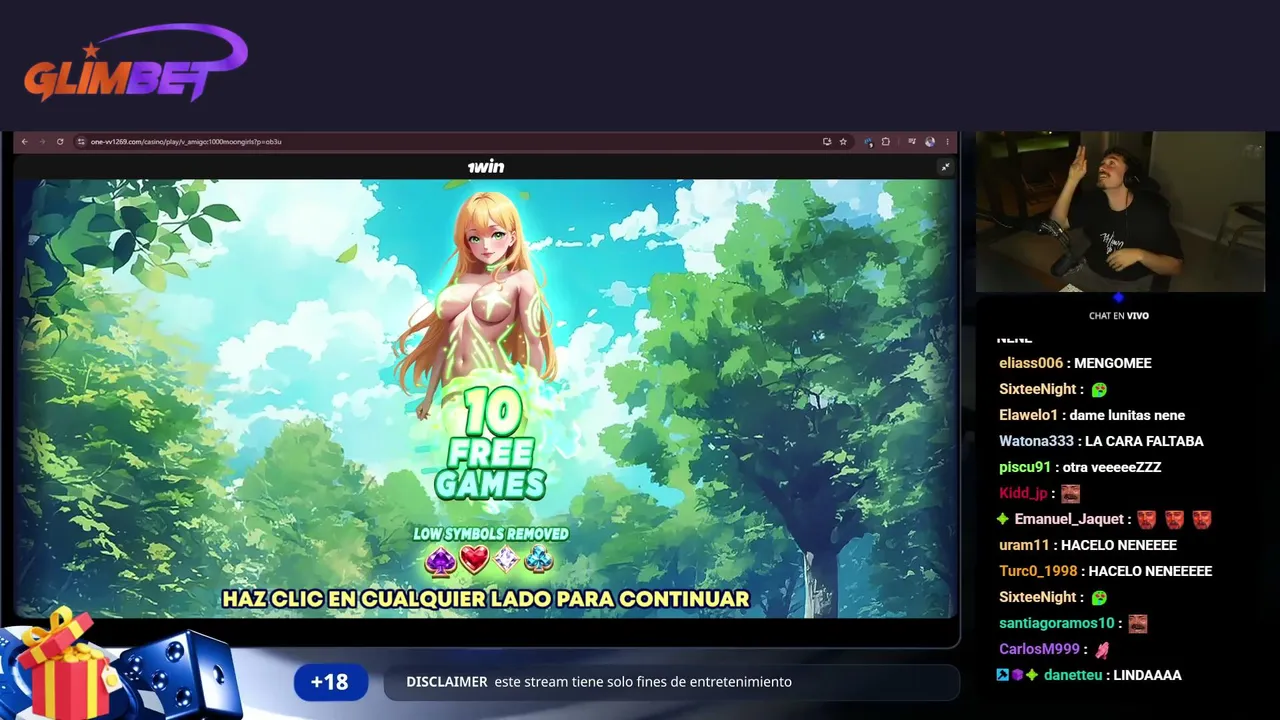Click username Elawelo1 in chat
This screenshot has width=1280, height=720.
(1028, 415)
